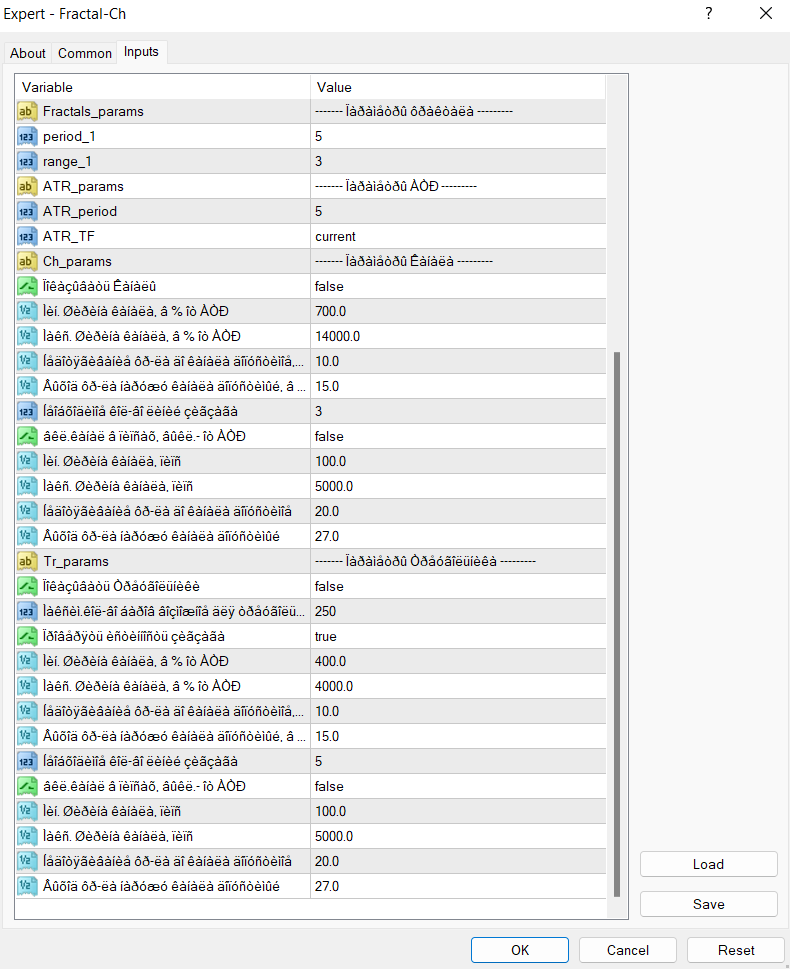Click the Reset button
790x969 pixels.
point(736,950)
